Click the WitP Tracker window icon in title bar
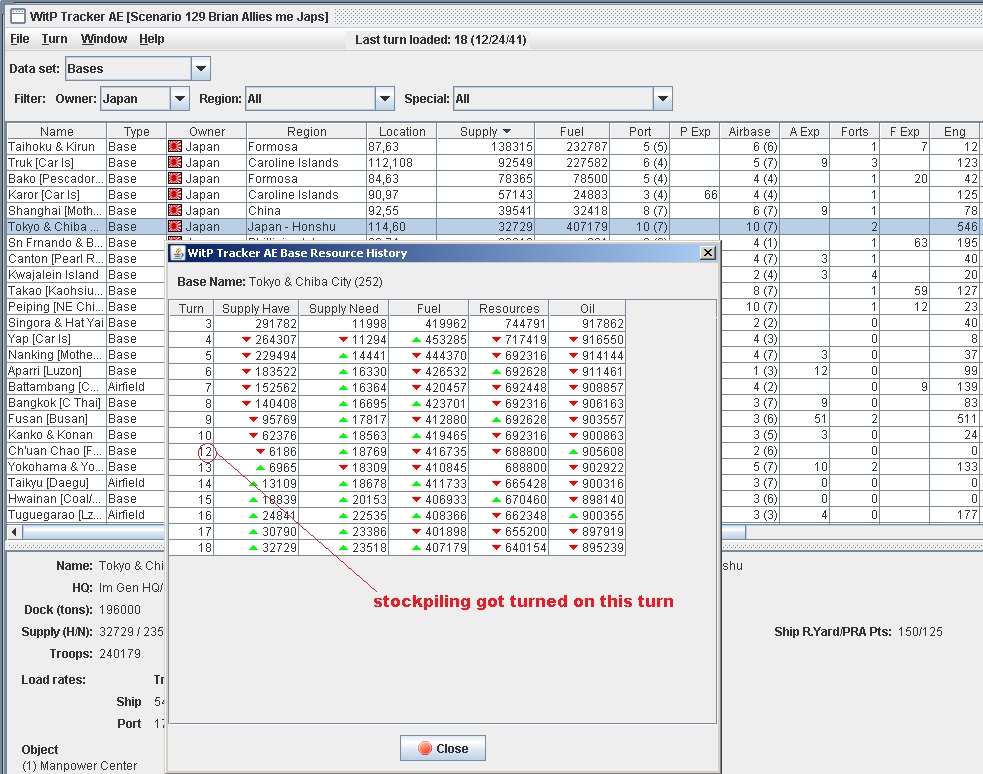 point(18,16)
